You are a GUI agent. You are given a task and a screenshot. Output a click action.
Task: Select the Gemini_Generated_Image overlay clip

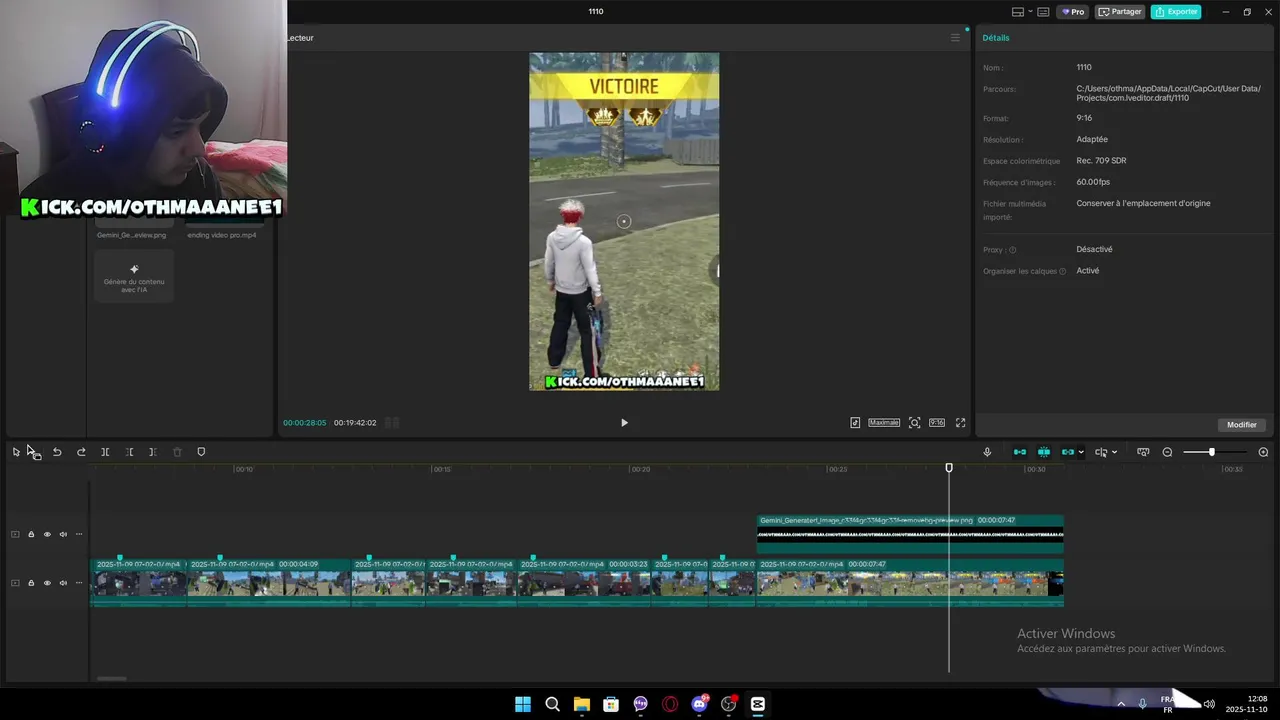(910, 534)
